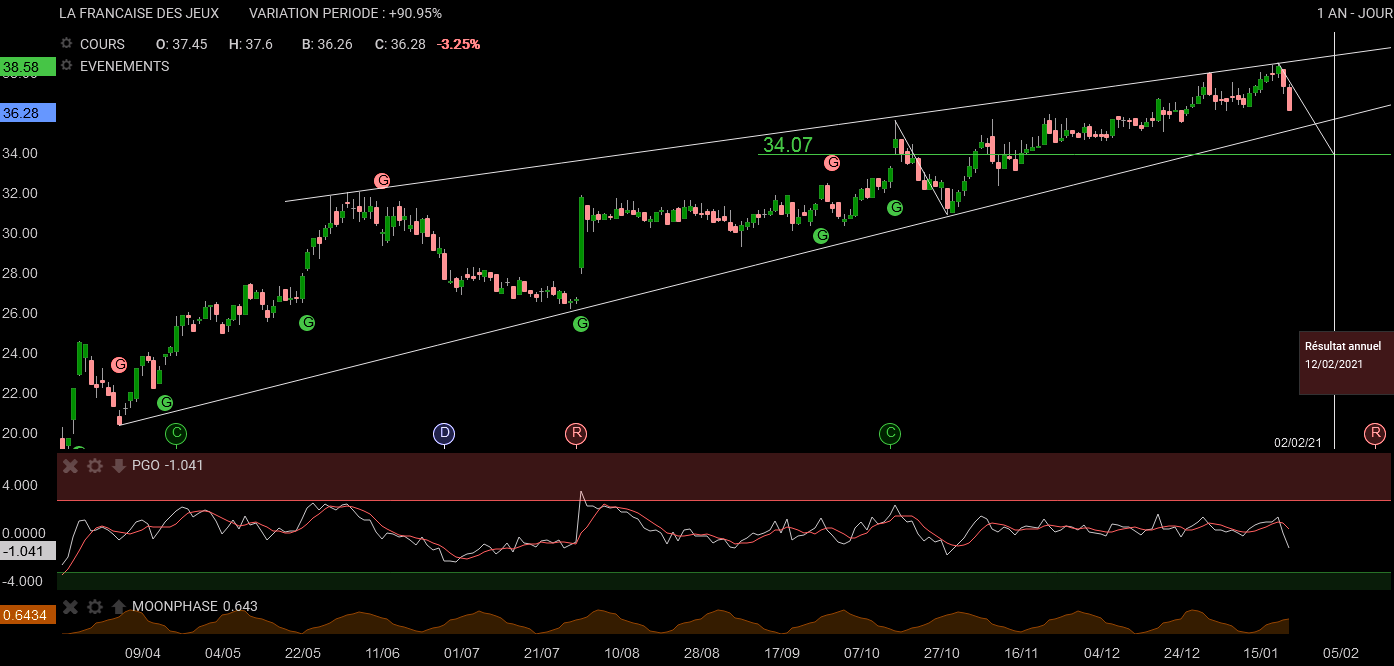The height and width of the screenshot is (666, 1394).
Task: Click the green G marker near 26.00 around 22/05
Action: (307, 323)
